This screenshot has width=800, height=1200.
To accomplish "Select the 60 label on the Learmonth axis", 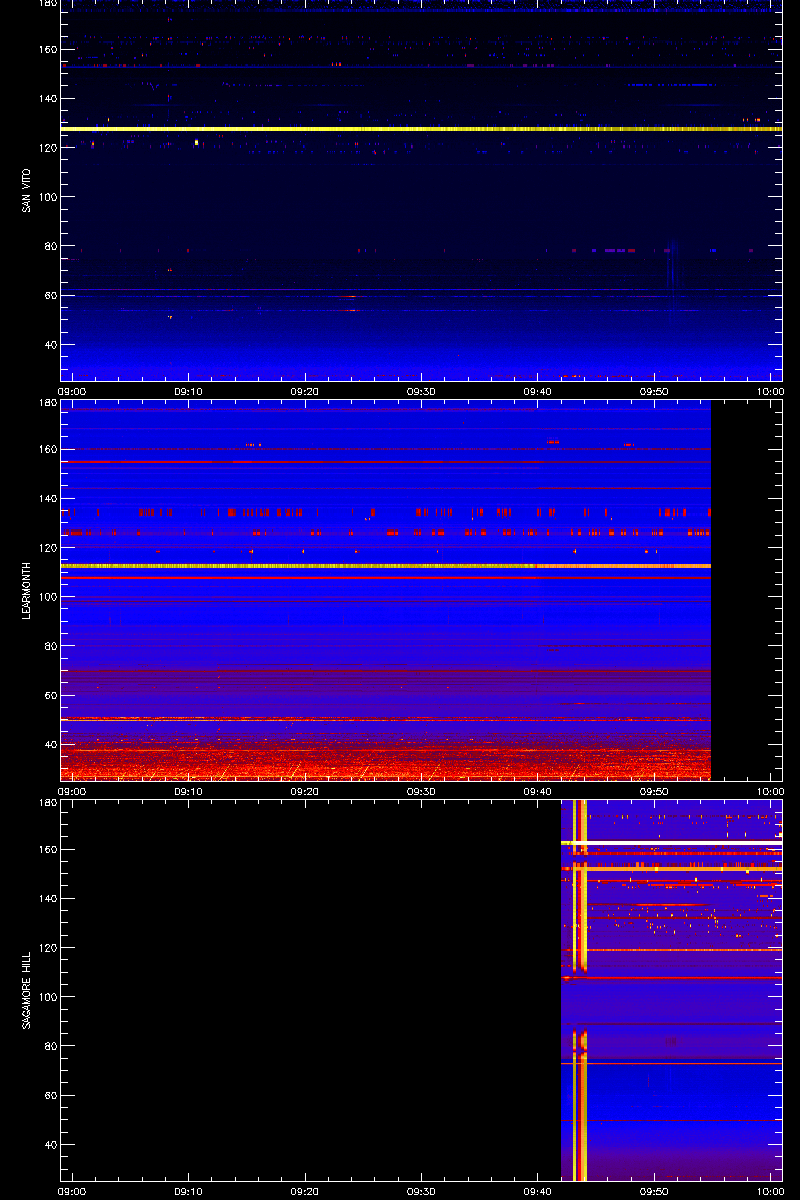I will 49,695.
